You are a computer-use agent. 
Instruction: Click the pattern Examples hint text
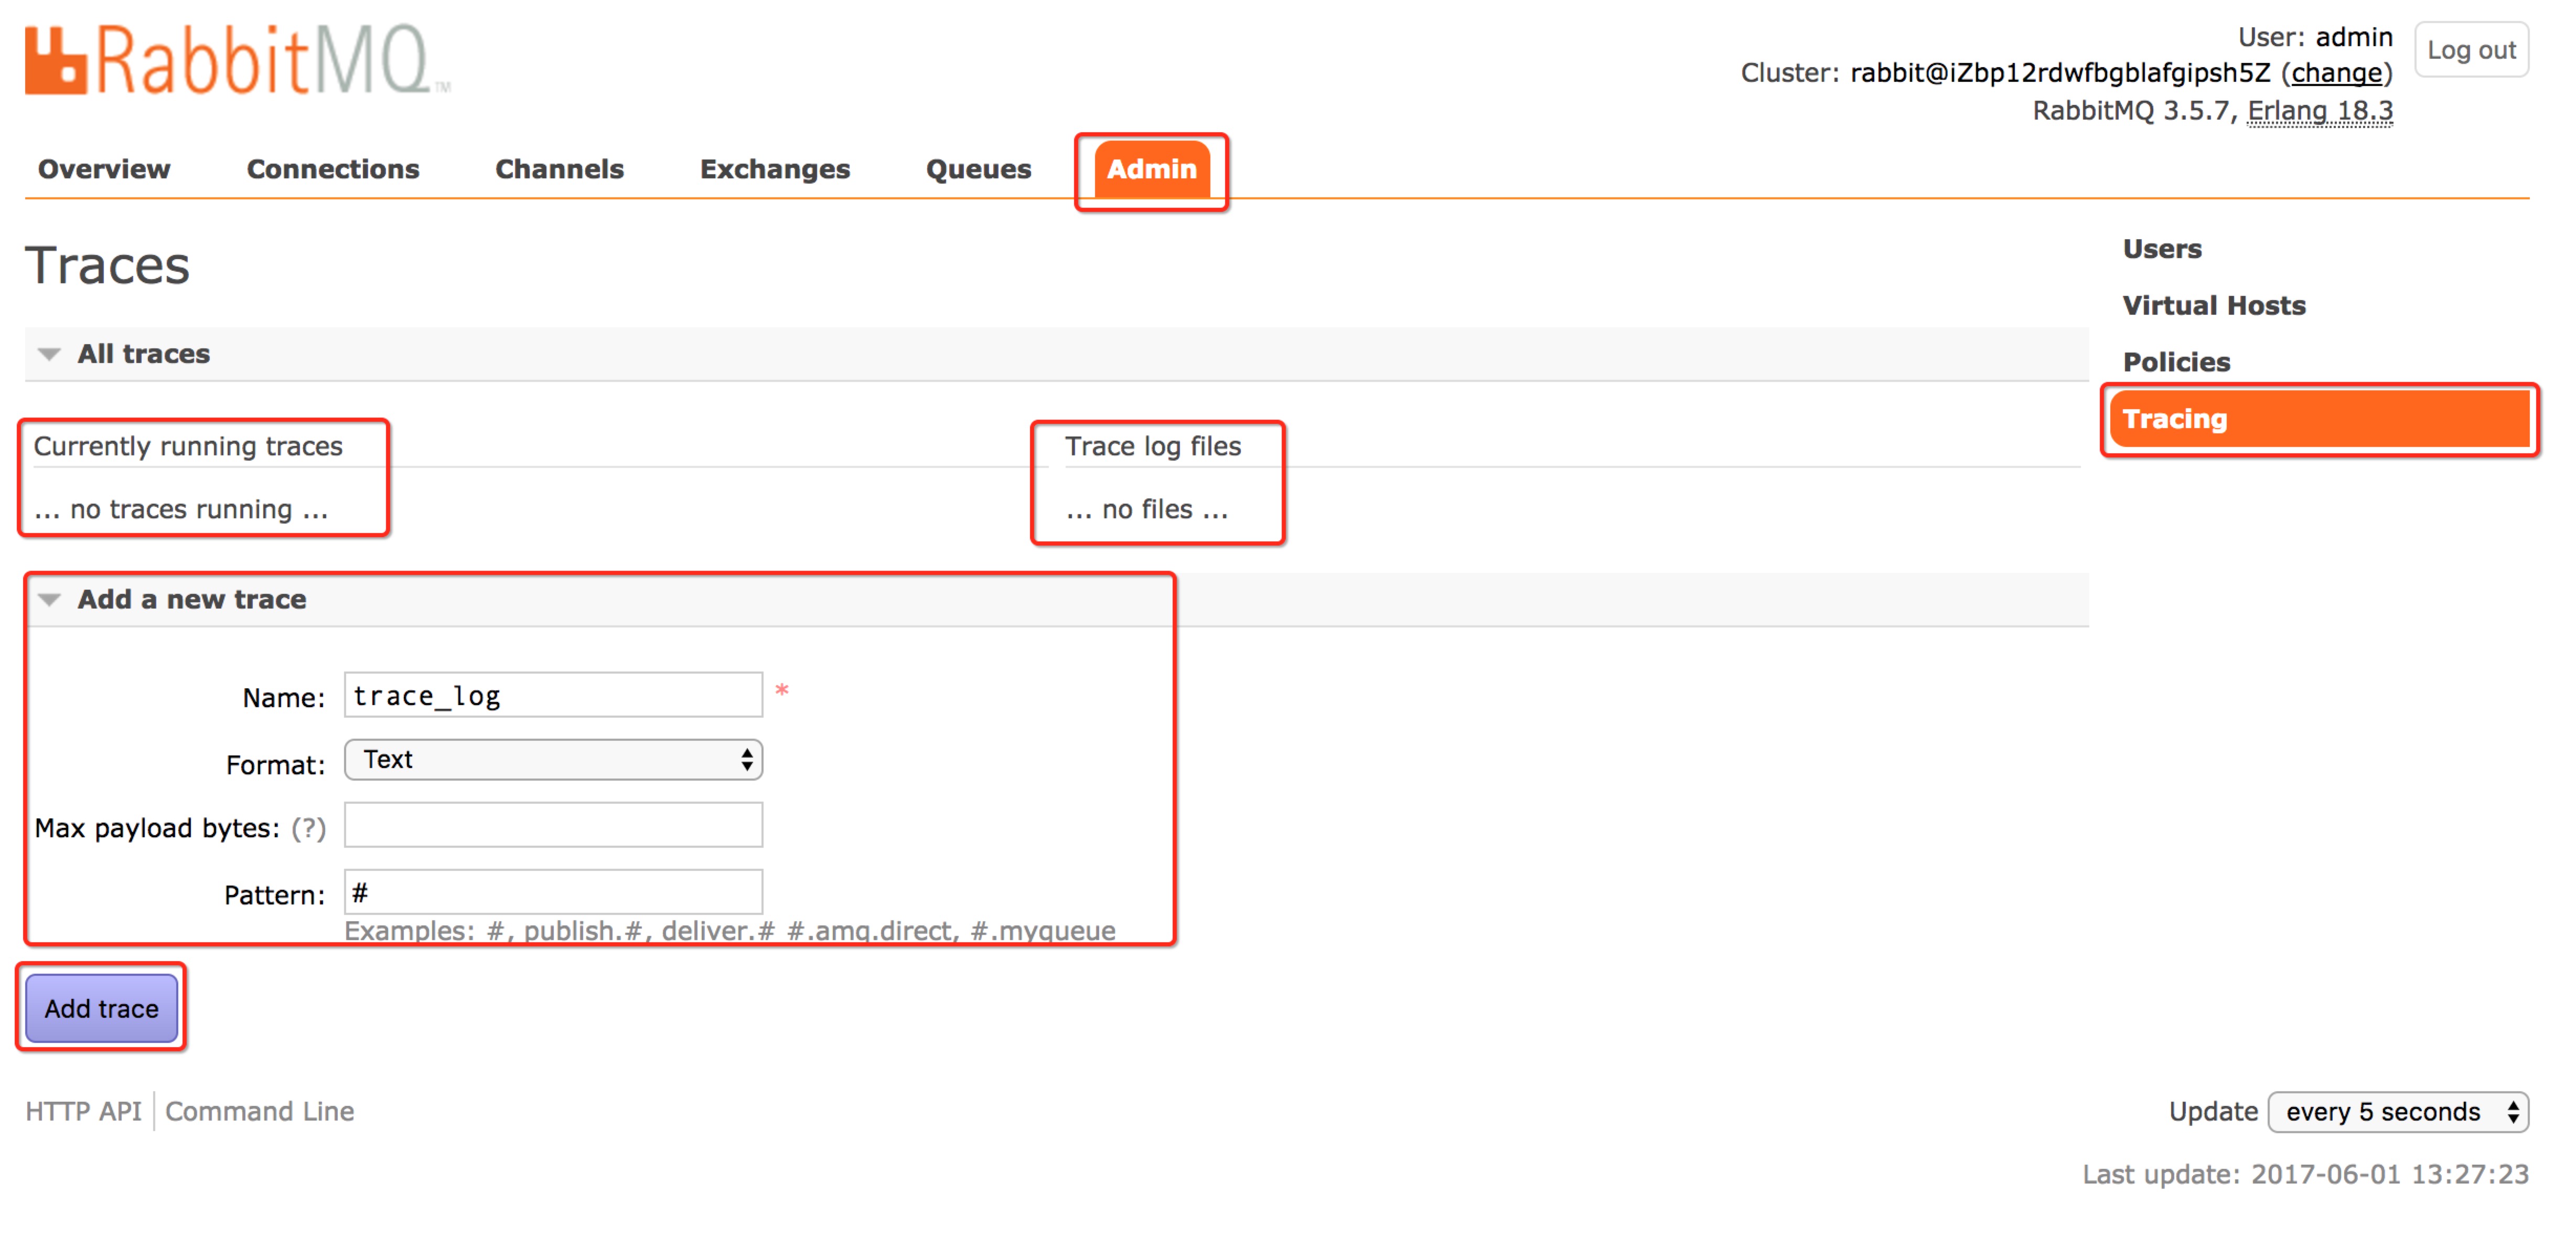[x=730, y=931]
